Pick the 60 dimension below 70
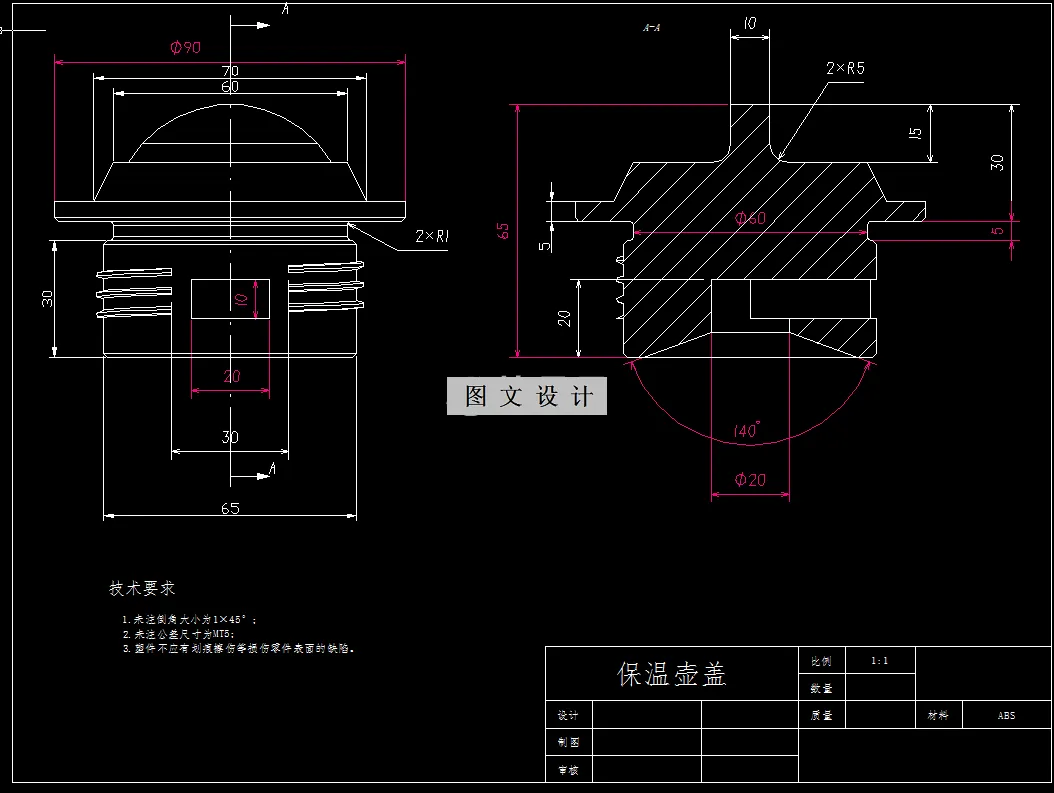 [x=230, y=86]
